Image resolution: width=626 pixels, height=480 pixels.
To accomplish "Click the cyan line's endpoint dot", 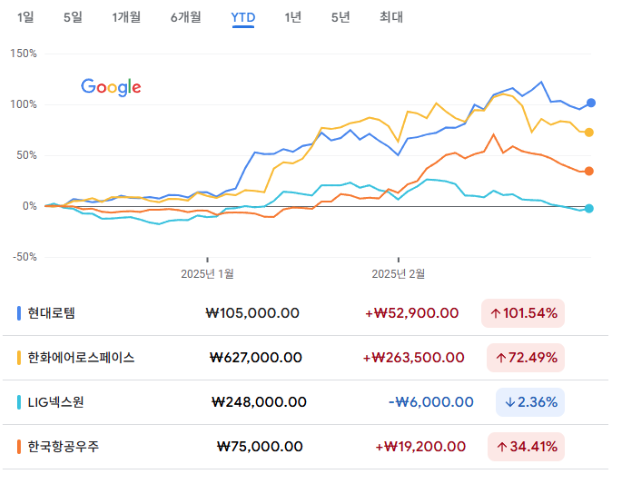I will [589, 208].
